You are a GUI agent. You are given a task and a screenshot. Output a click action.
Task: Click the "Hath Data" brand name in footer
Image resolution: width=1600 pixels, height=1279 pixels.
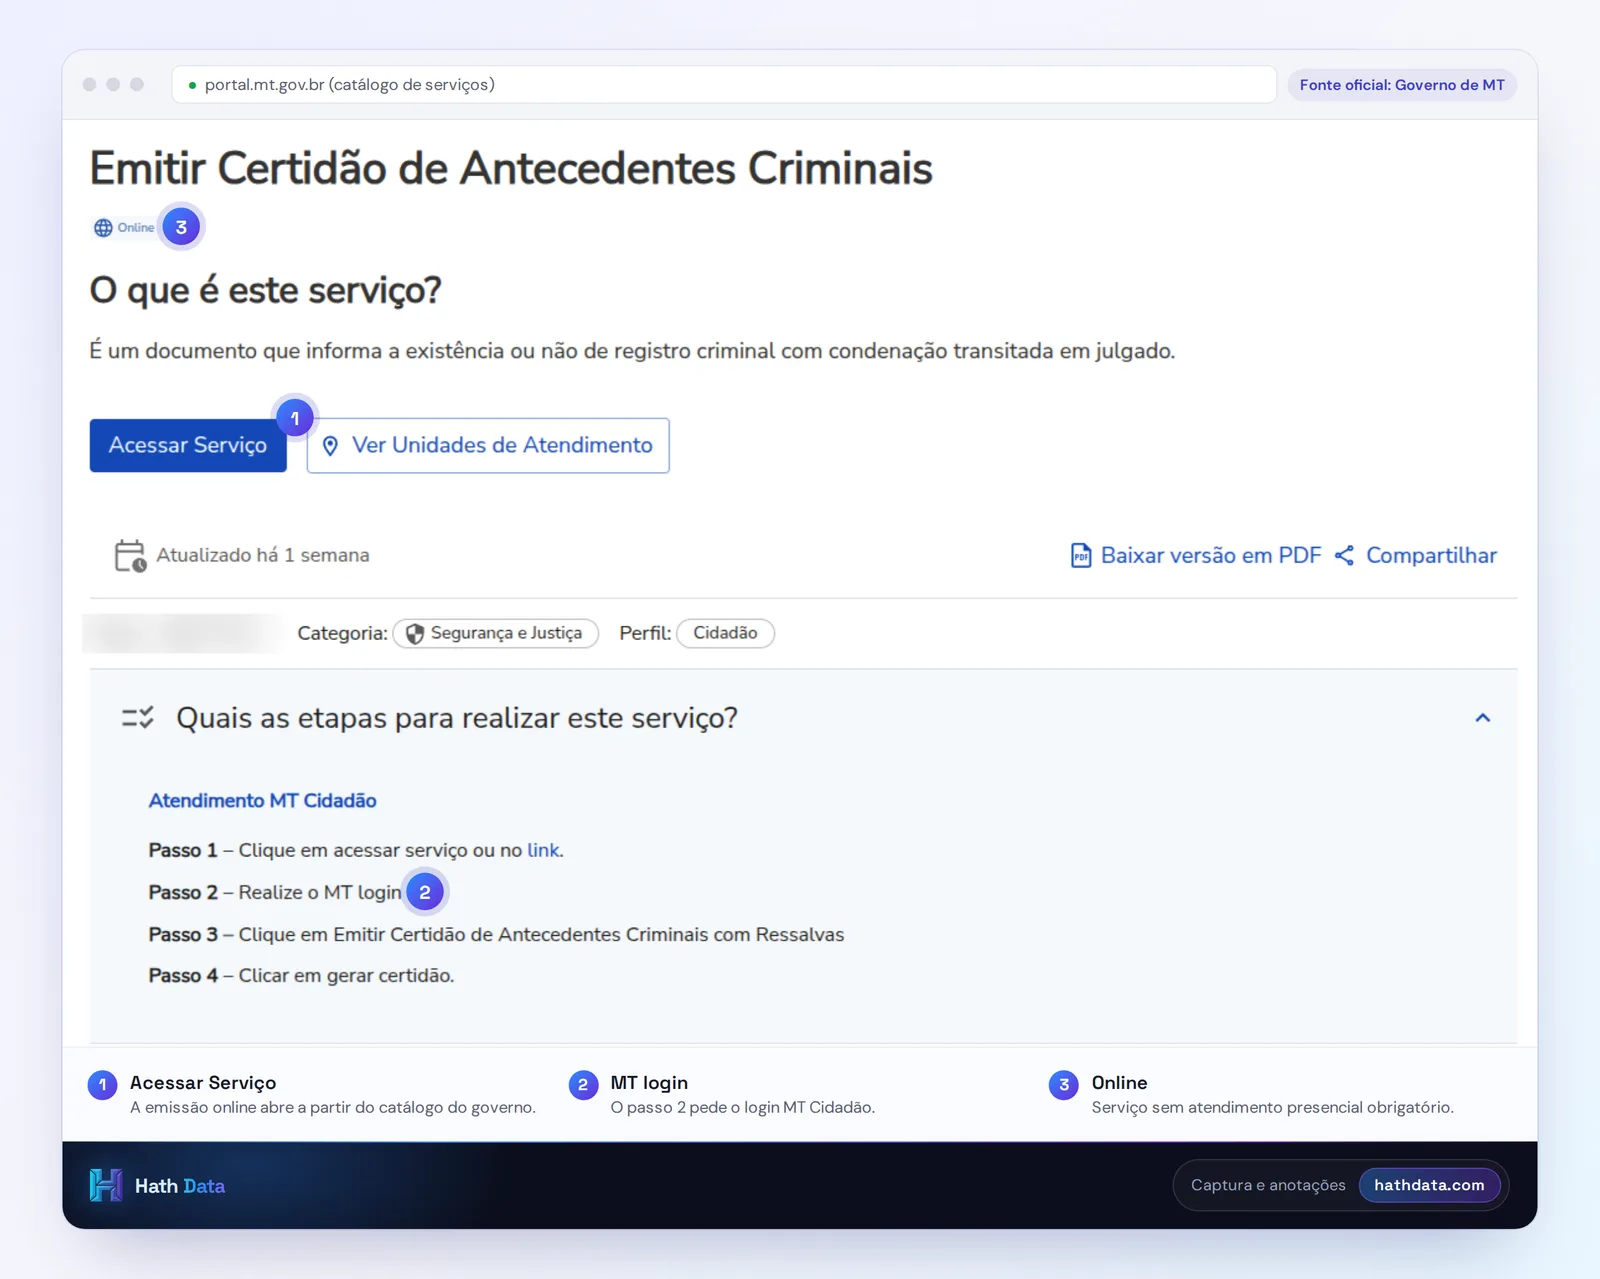pos(180,1187)
